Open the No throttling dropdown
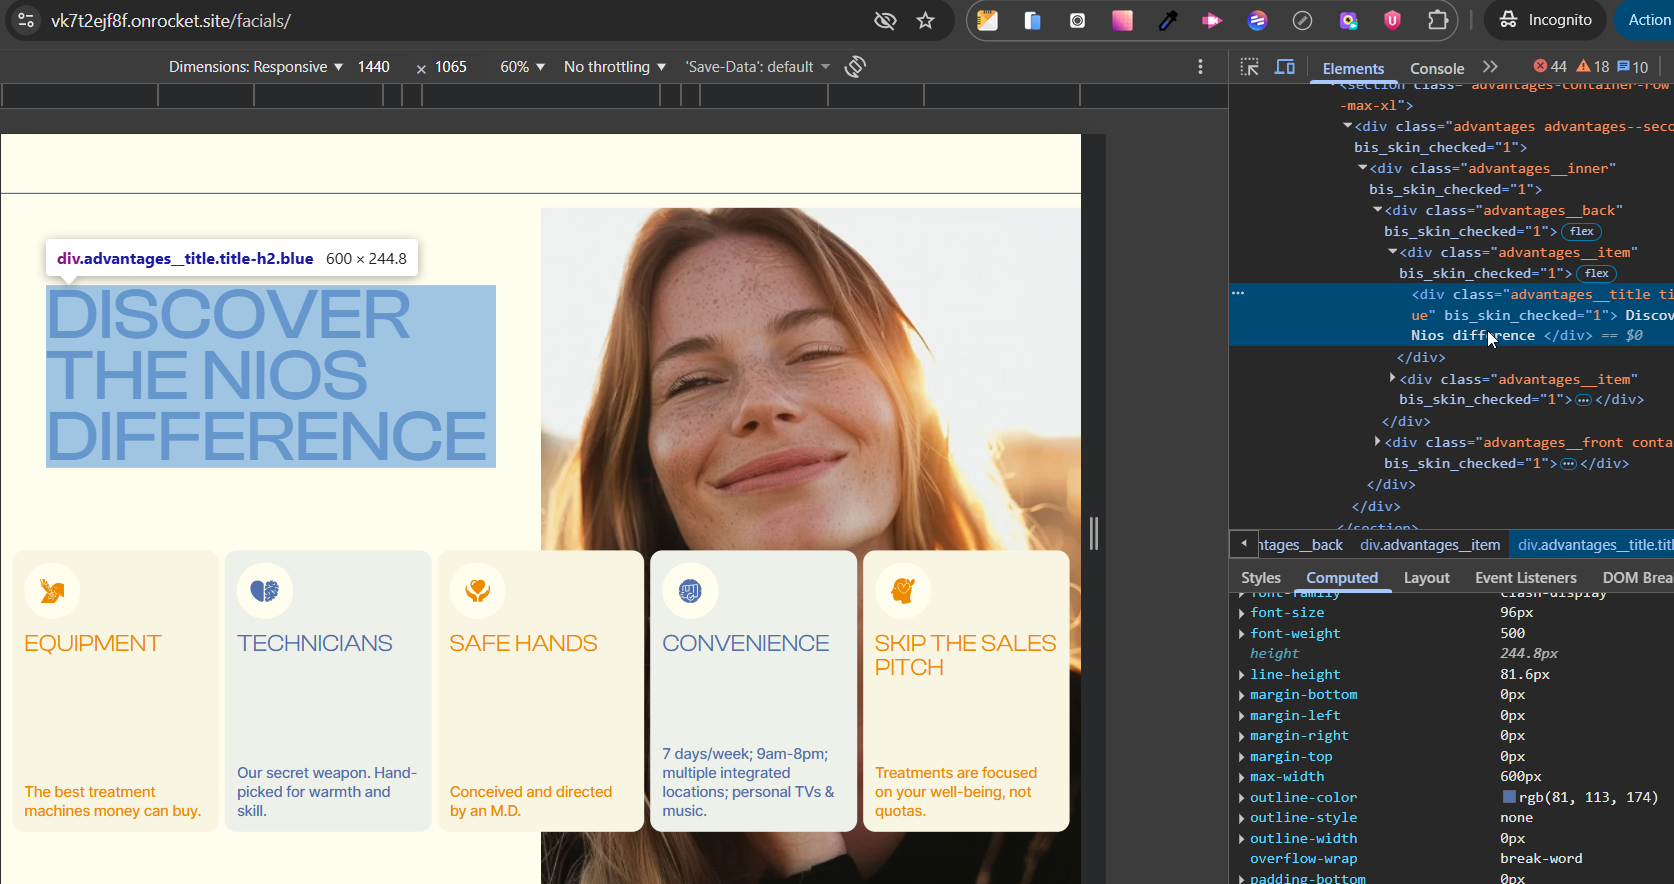Viewport: 1674px width, 884px height. pos(614,67)
